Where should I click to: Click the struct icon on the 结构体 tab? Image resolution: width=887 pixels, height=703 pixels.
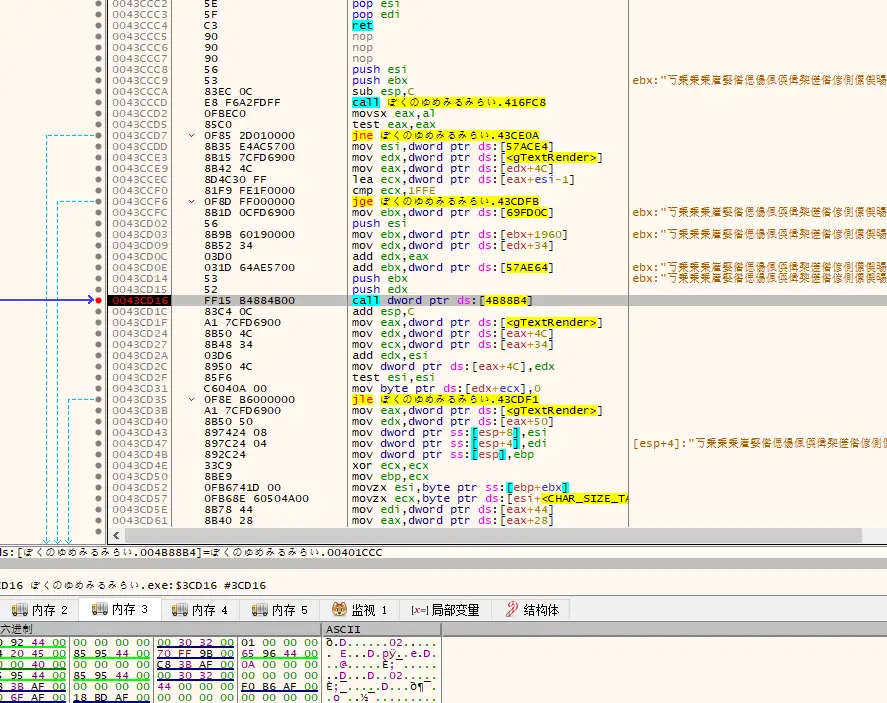click(512, 609)
